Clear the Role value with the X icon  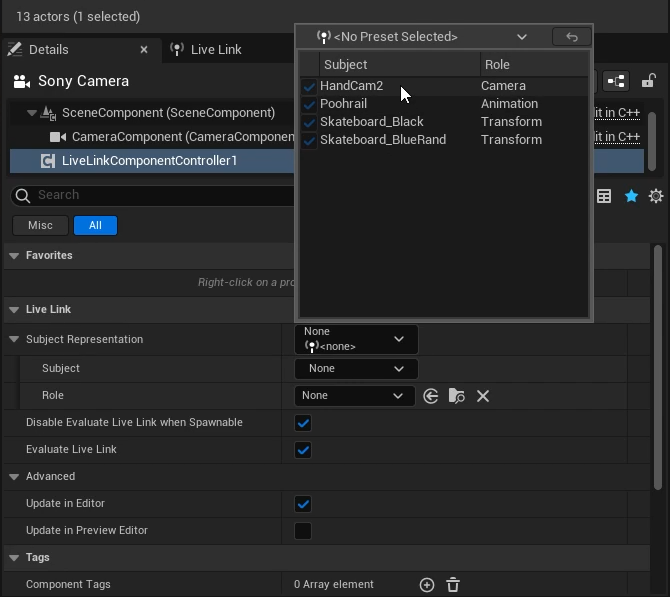coord(483,396)
